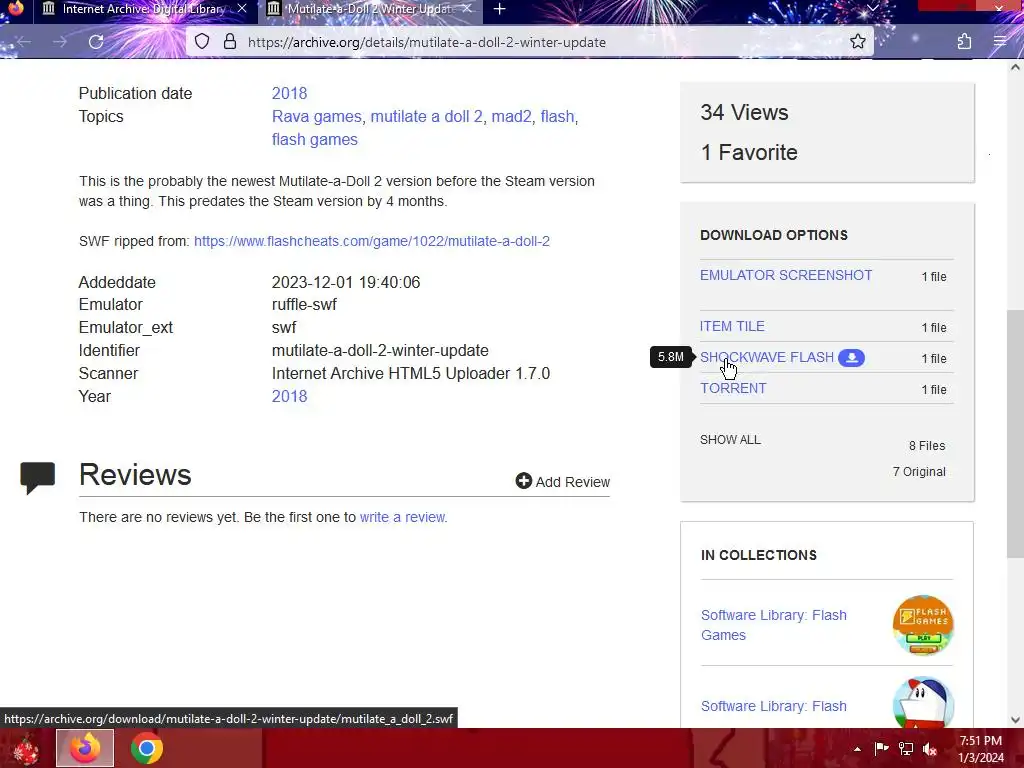Open the flash games topic link
The height and width of the screenshot is (768, 1024).
pos(315,140)
